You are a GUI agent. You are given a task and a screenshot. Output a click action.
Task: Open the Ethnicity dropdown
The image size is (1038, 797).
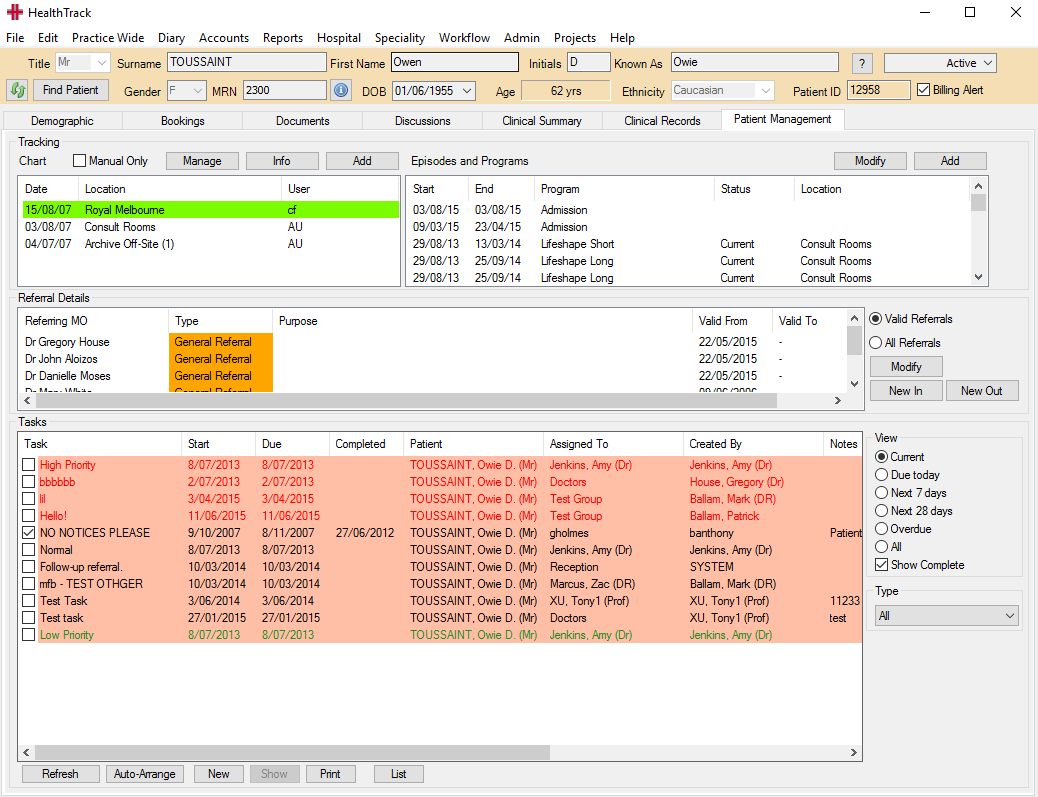765,91
